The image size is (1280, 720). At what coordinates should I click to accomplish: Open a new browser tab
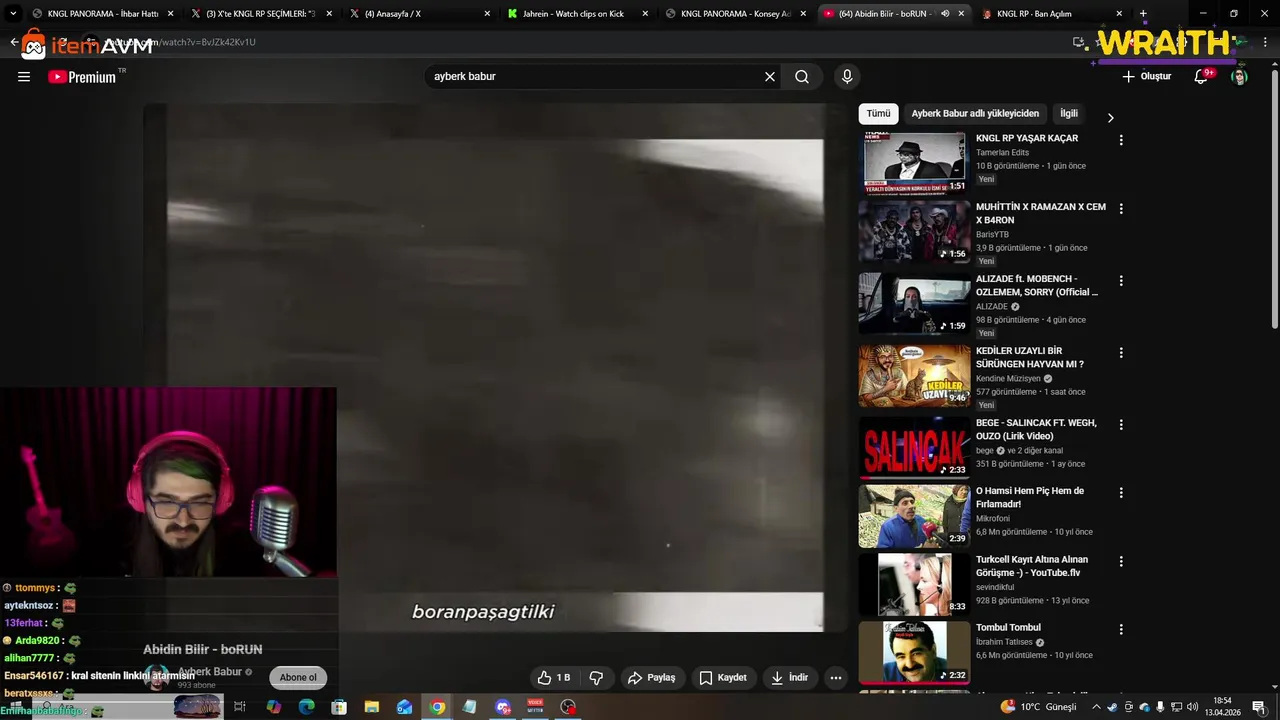pyautogui.click(x=1143, y=14)
